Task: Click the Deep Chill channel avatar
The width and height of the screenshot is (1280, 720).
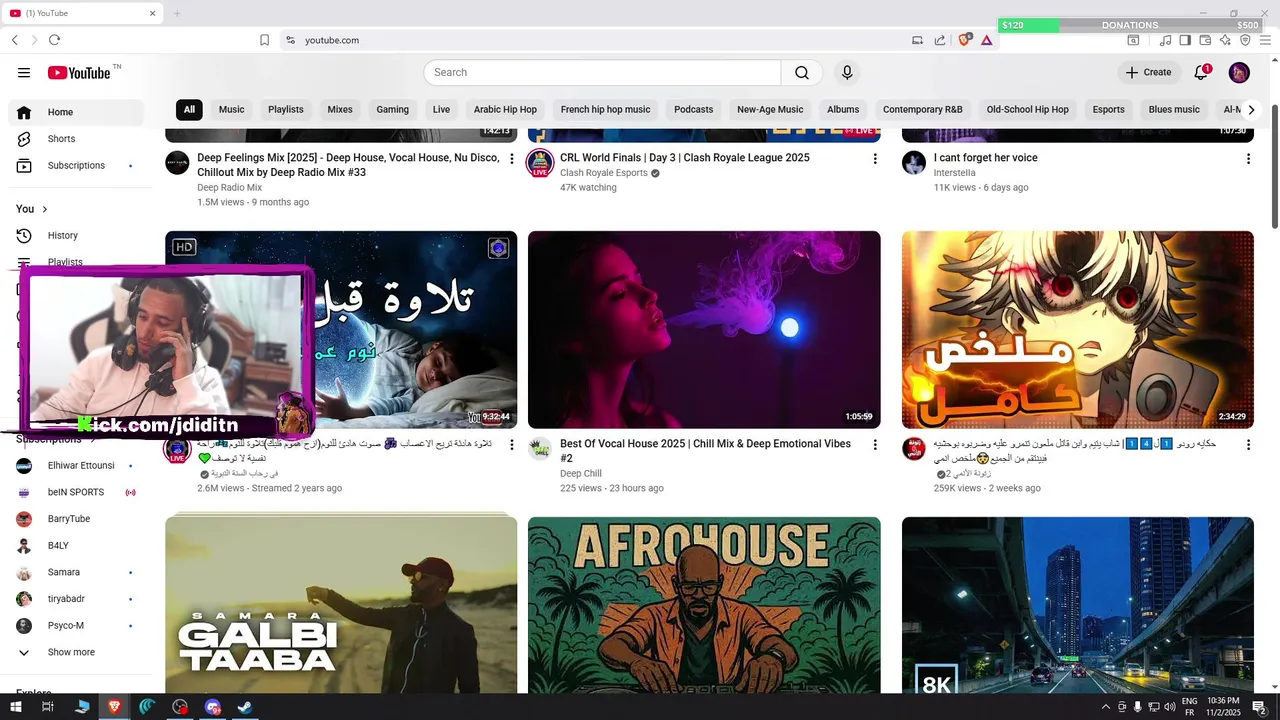Action: coord(540,449)
